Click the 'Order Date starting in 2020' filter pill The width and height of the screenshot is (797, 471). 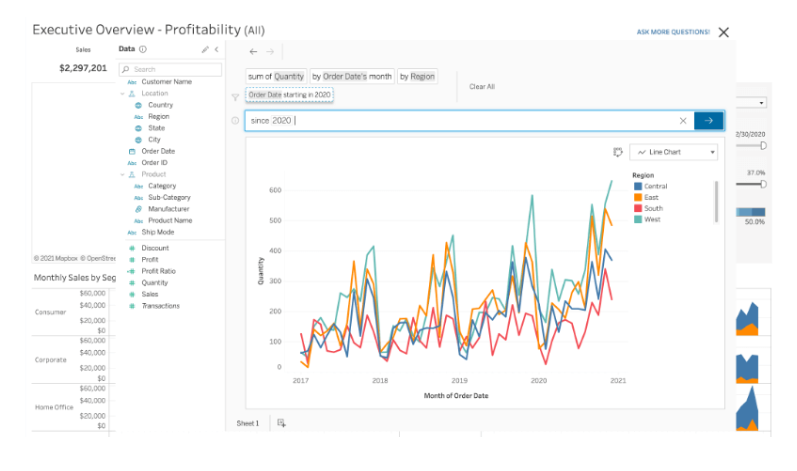click(290, 95)
